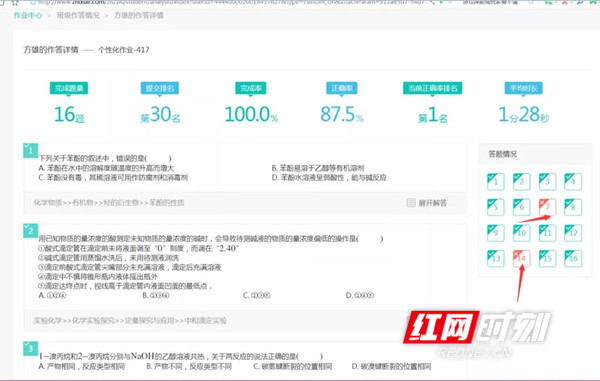The image size is (600, 381).
Task: Click statement ② about 碱式滴定管用蒸馏水洗
Action: tap(109, 258)
